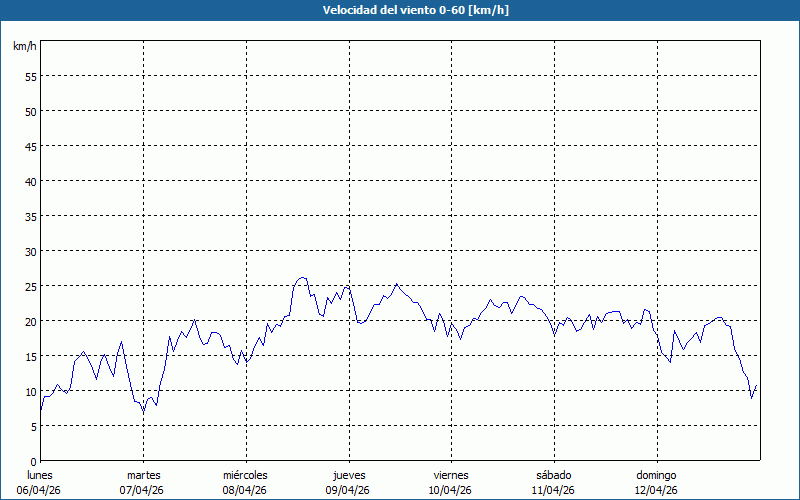Click the 'km/h' unit label on the y-axis

coord(25,47)
